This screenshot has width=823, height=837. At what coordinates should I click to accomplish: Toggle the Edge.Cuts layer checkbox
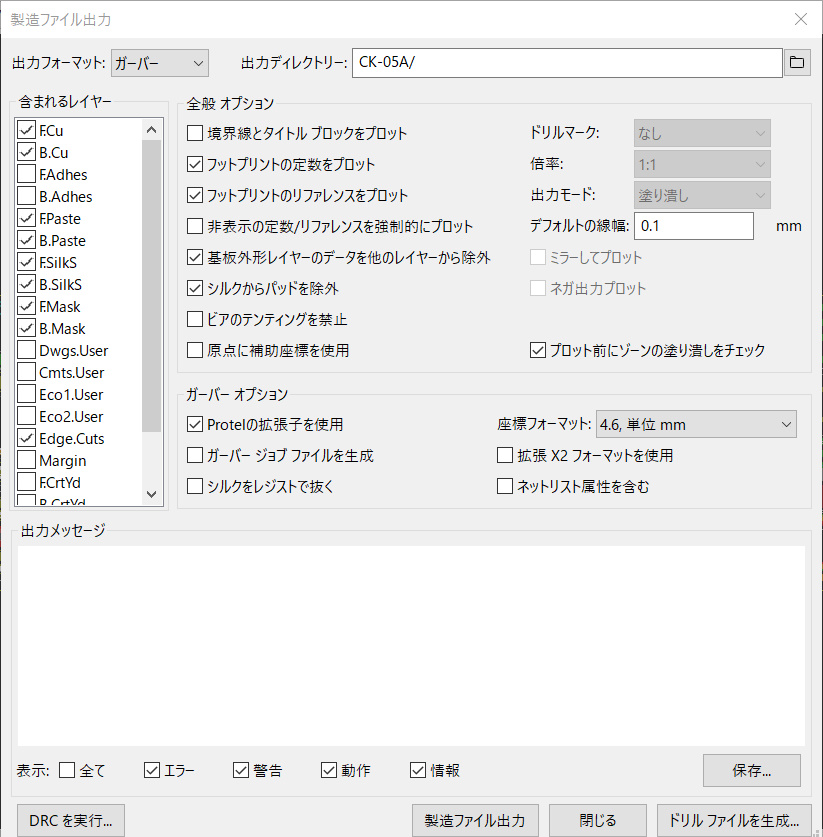pyautogui.click(x=27, y=438)
